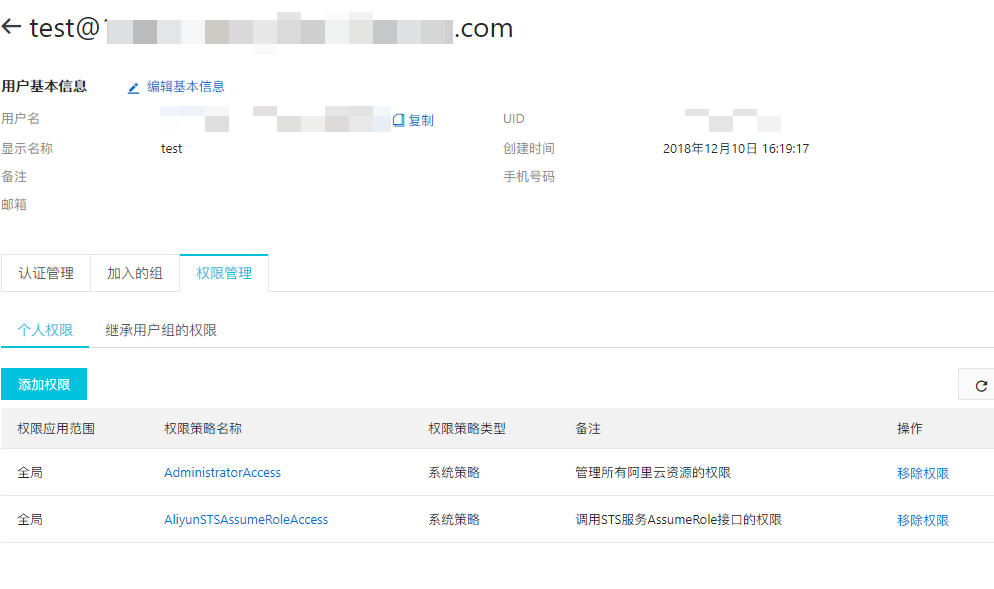994x589 pixels.
Task: Select the 权限管理 tab
Action: pos(224,273)
